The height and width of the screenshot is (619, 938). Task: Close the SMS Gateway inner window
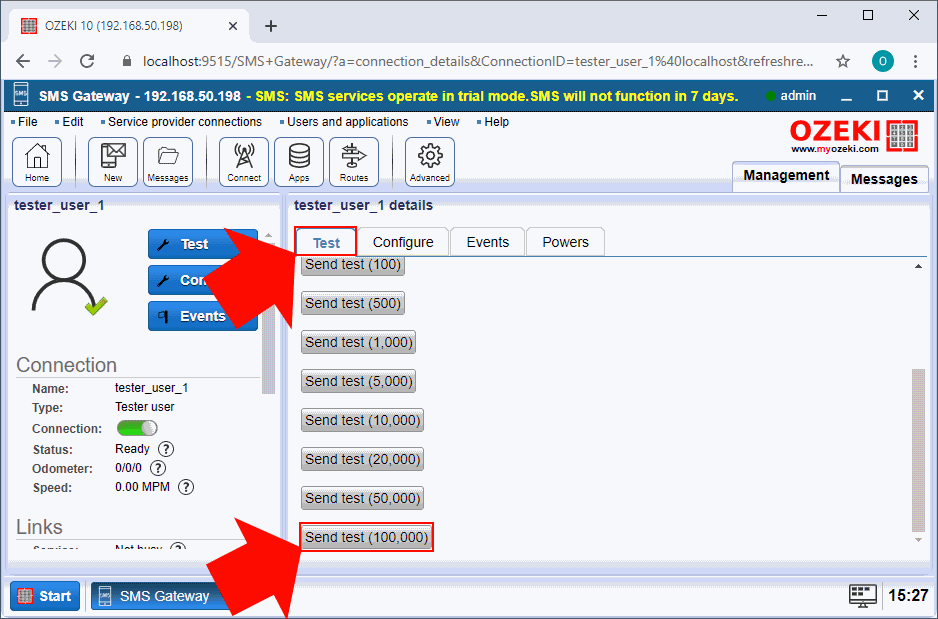click(x=919, y=96)
